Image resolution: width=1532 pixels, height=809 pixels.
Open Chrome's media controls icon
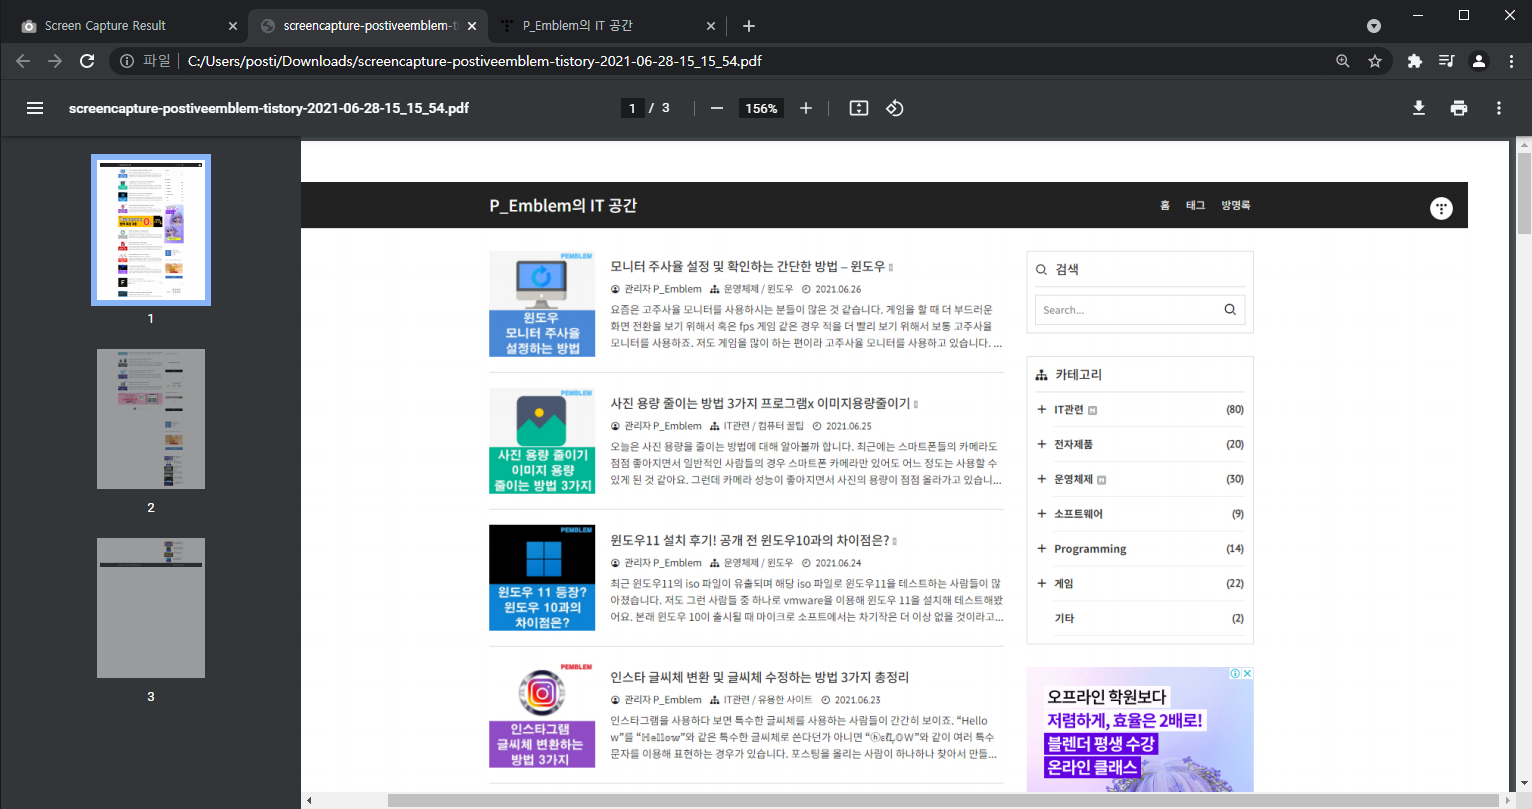tap(1446, 61)
